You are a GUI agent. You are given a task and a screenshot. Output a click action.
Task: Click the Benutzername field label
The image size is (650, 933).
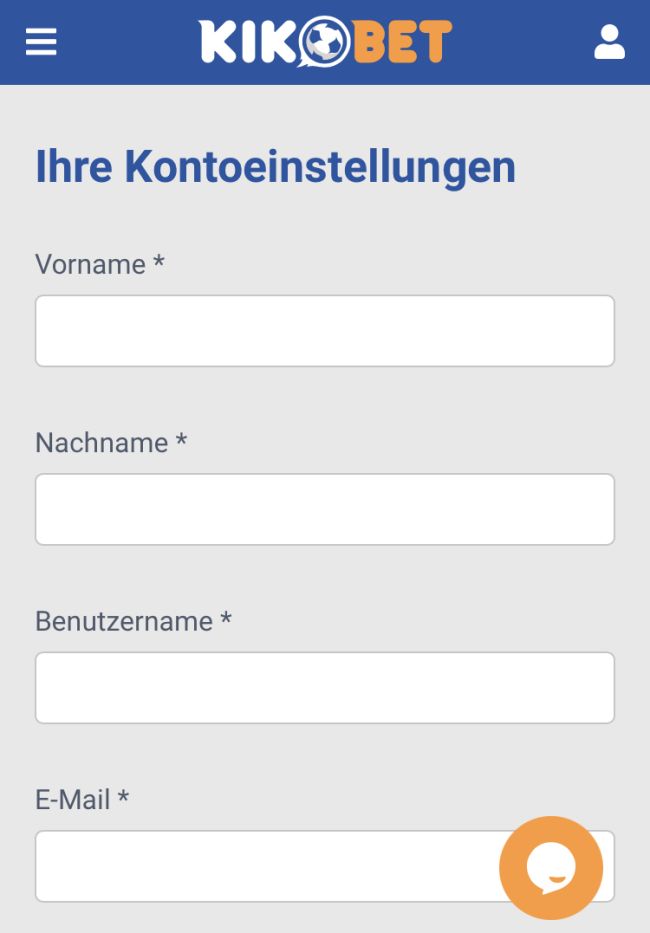tap(124, 621)
